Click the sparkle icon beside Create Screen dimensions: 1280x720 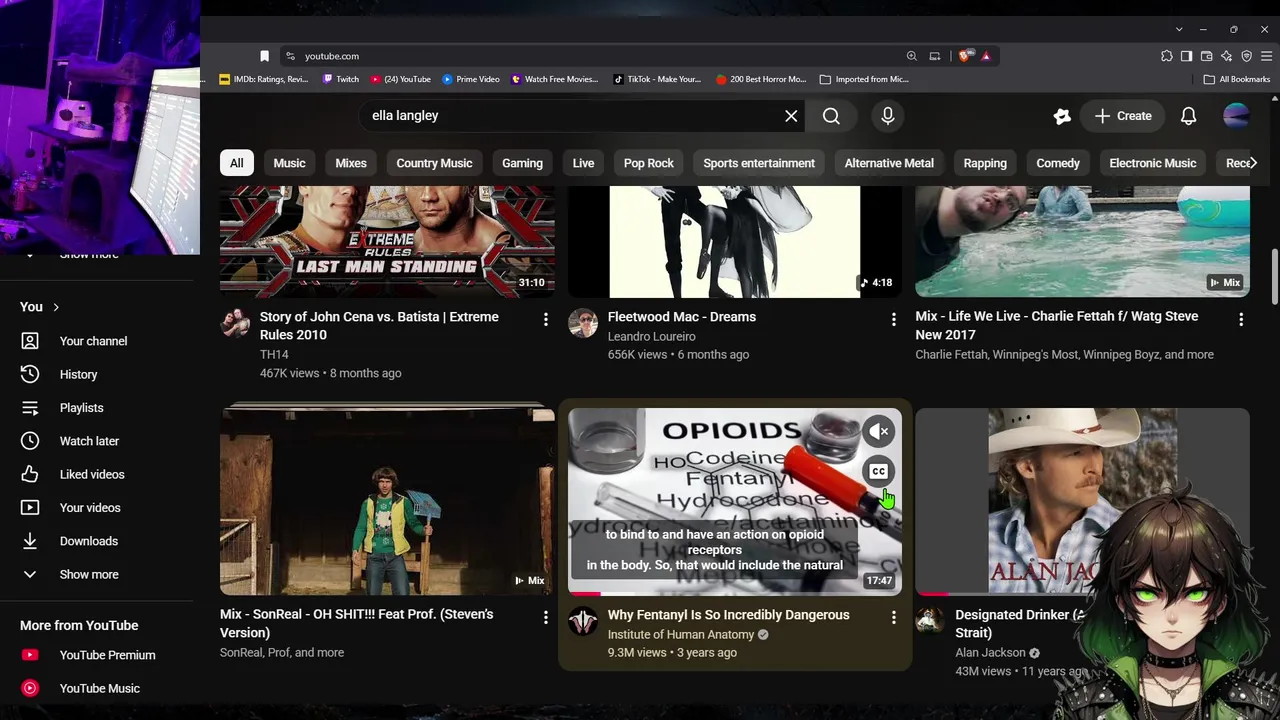pos(1062,116)
